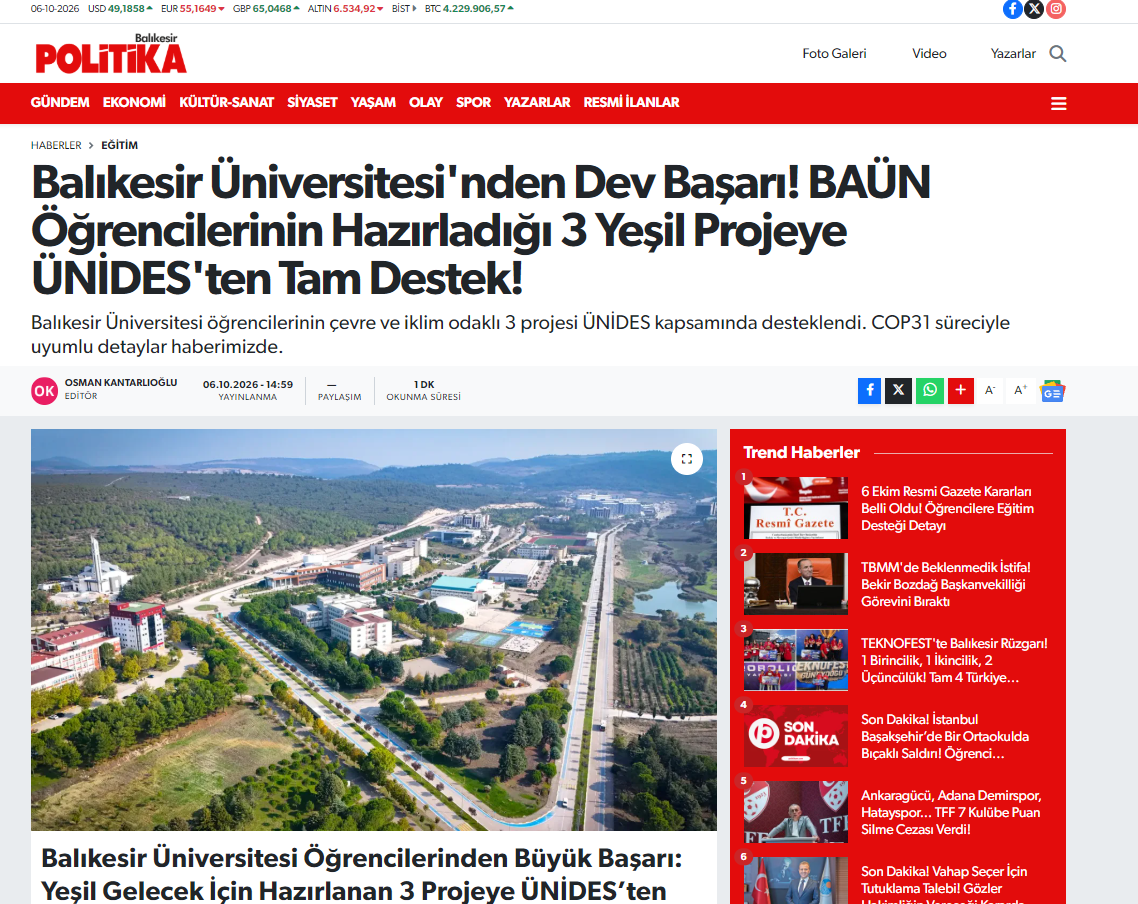
Task: Open the X (Twitter) icon in top bar
Action: [1034, 9]
